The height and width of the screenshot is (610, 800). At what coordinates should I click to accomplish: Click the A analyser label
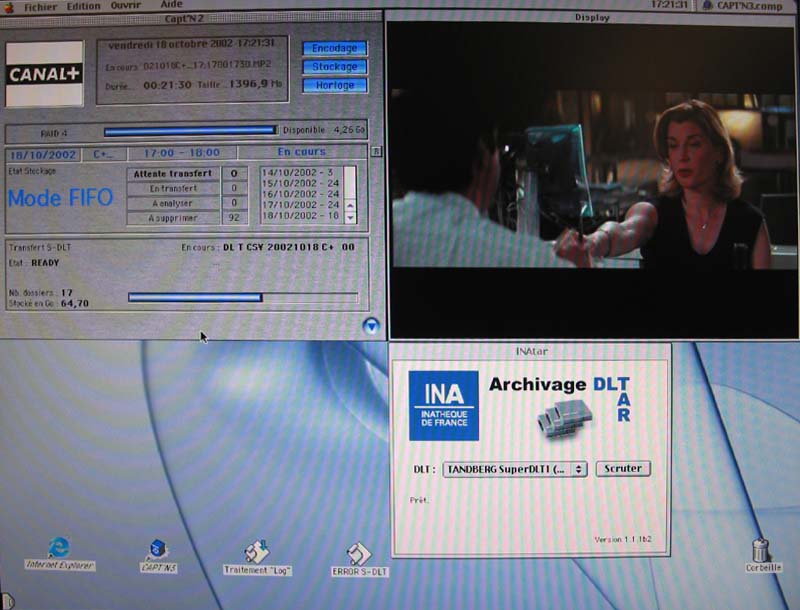pos(173,204)
